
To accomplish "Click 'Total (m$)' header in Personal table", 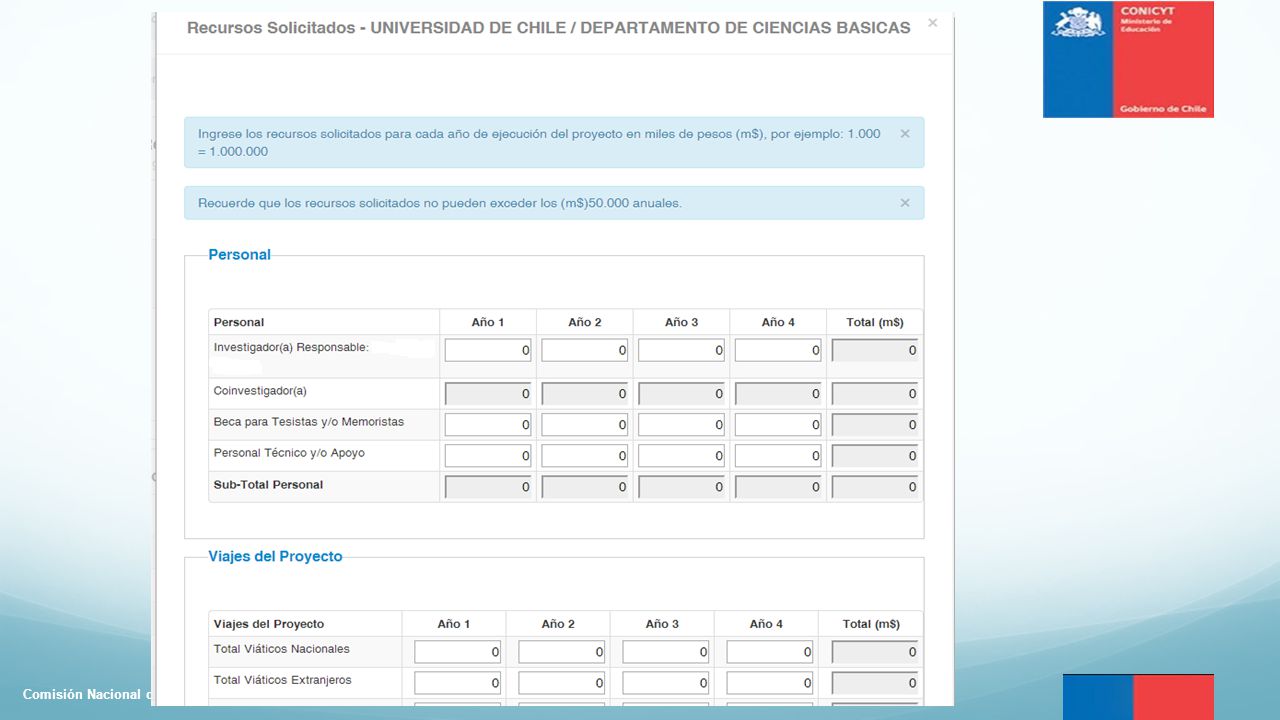I will [875, 322].
